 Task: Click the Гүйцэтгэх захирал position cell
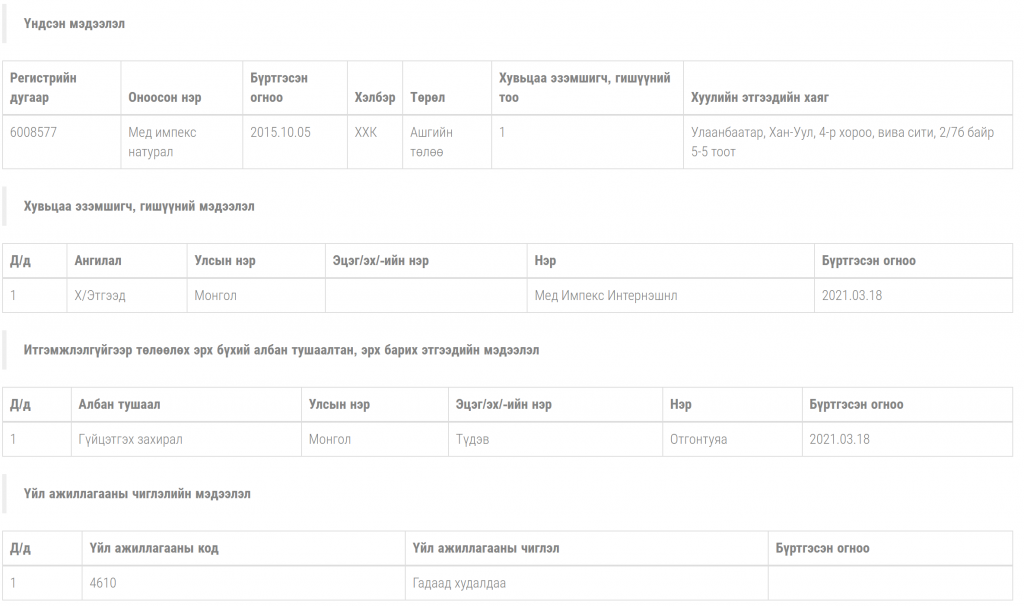(x=130, y=439)
